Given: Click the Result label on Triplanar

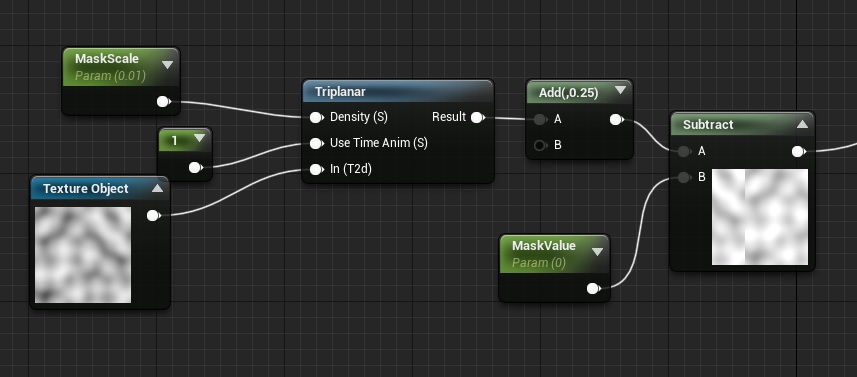Looking at the screenshot, I should click(449, 117).
